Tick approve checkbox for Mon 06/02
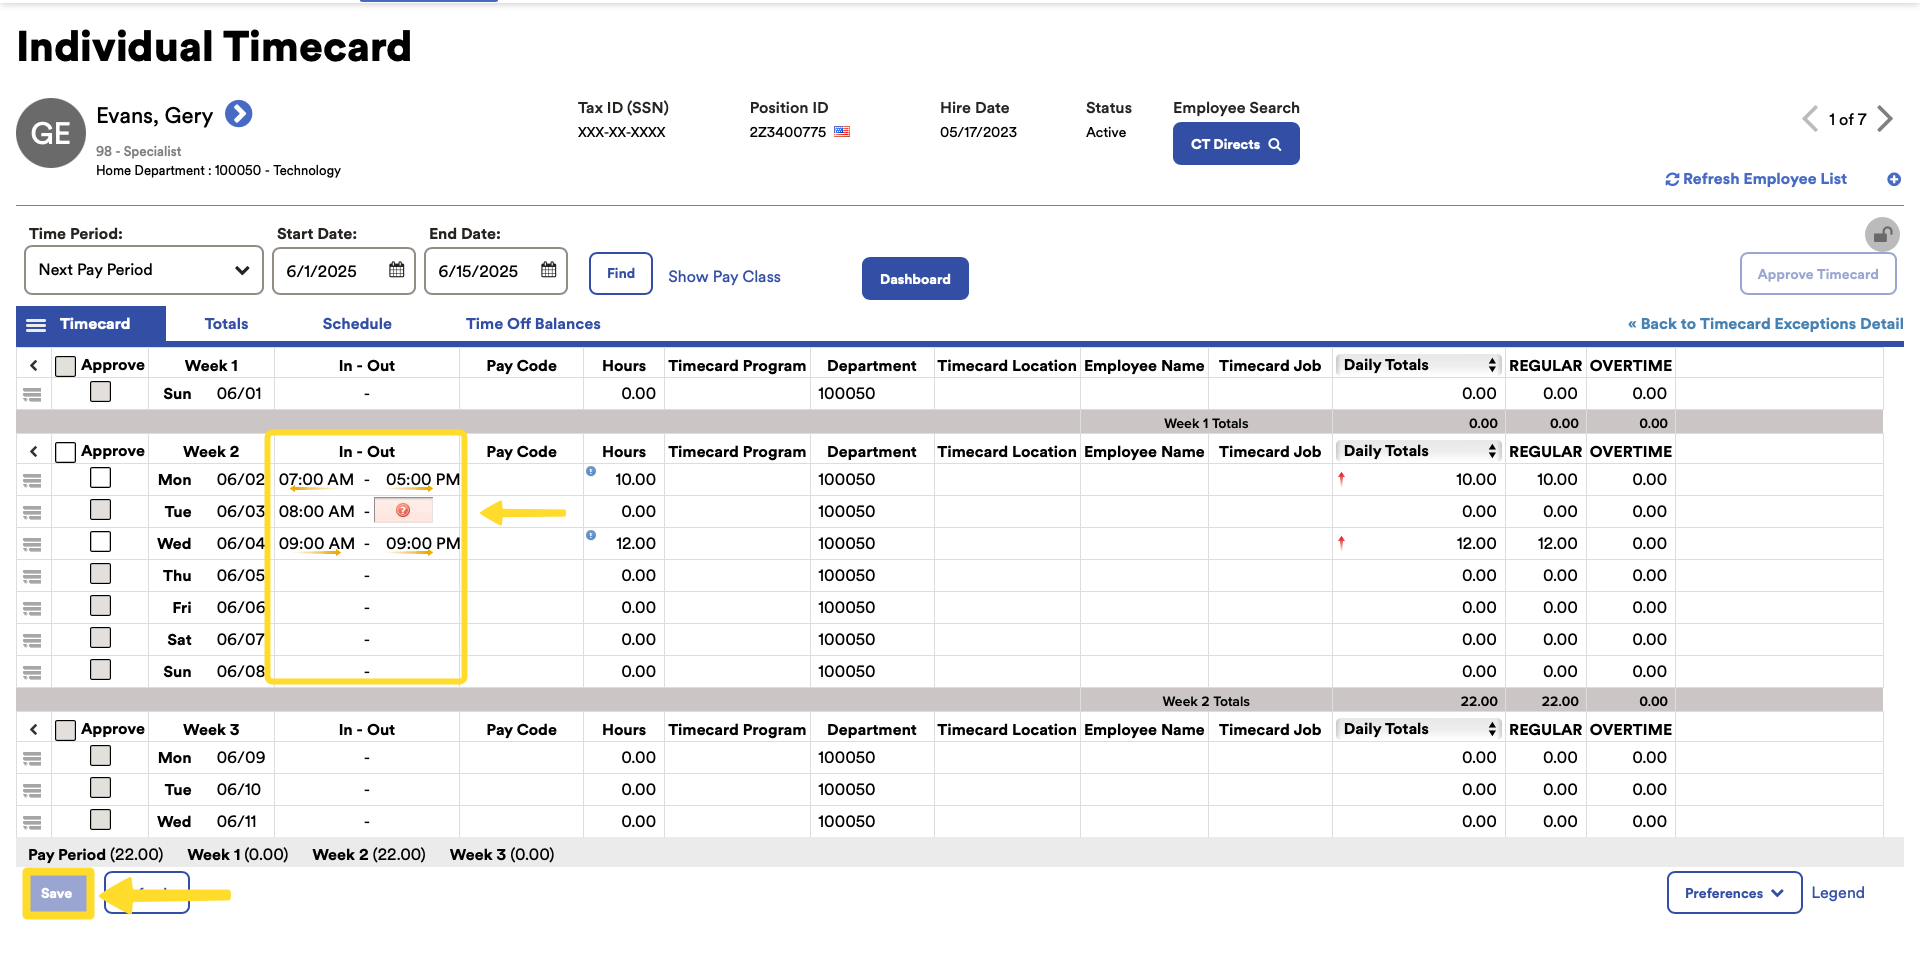This screenshot has height=954, width=1920. tap(100, 478)
